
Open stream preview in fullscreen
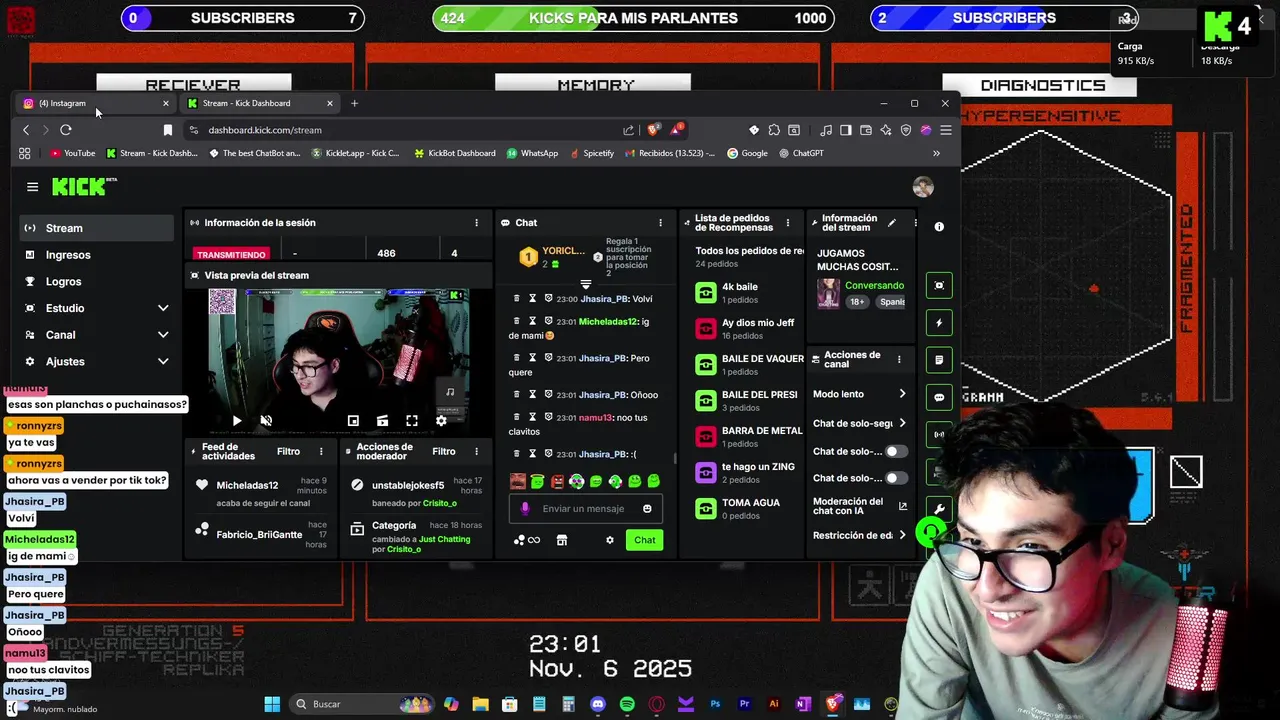point(411,421)
